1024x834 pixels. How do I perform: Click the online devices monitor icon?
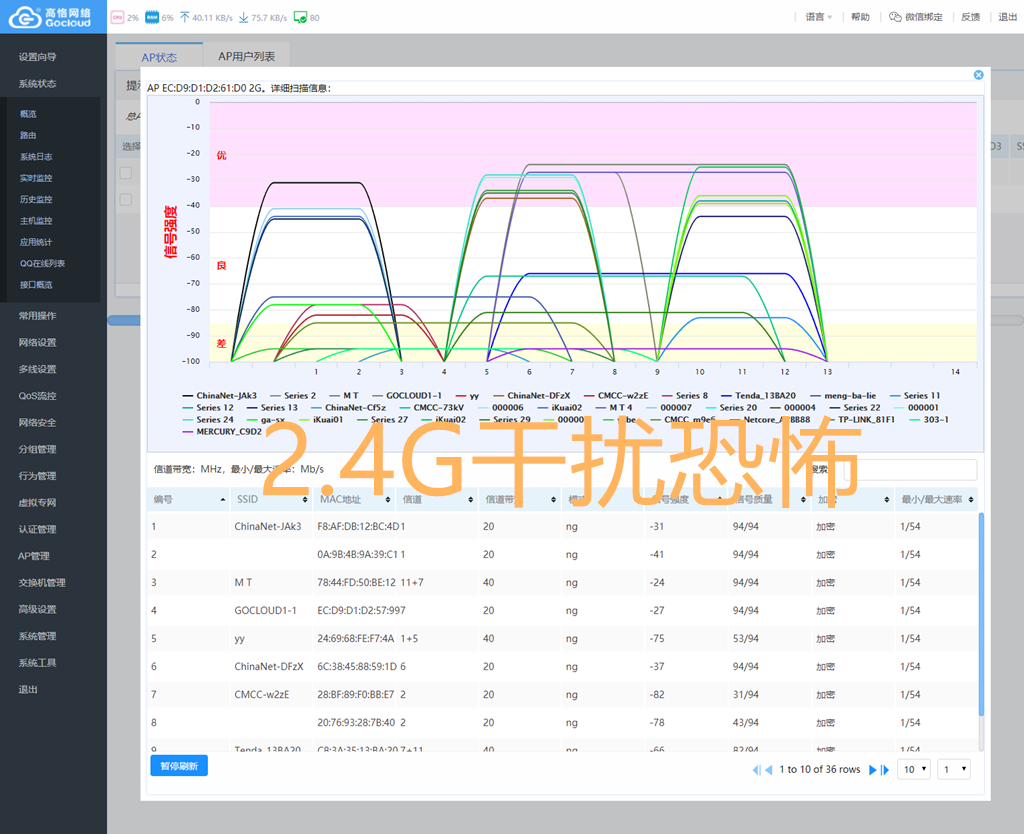300,18
